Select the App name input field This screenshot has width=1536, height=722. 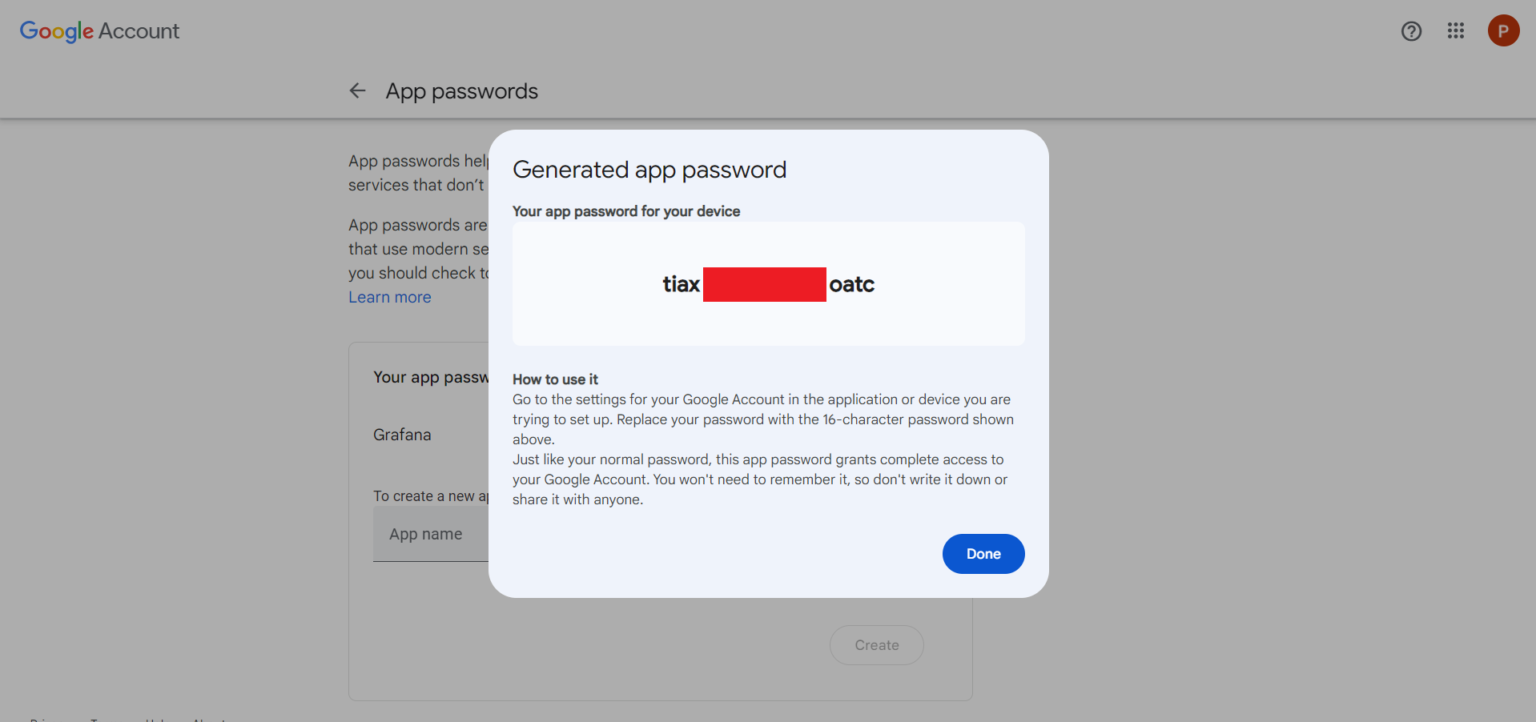coord(430,534)
